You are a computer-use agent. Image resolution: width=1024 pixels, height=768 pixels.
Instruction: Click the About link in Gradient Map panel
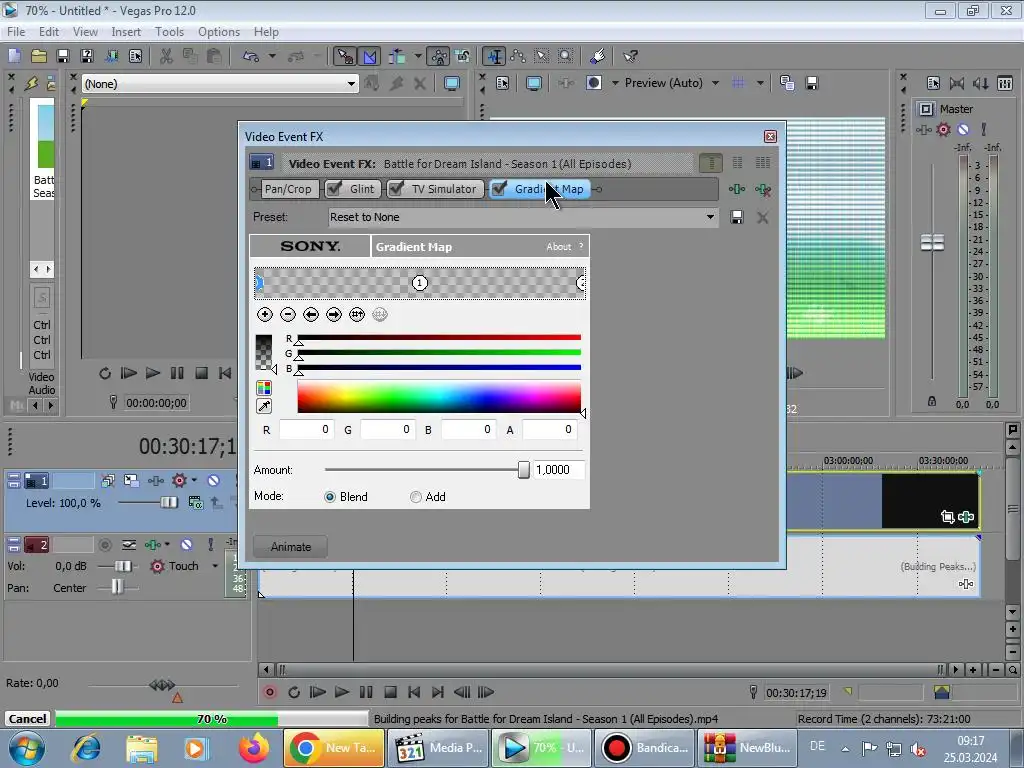tap(558, 247)
